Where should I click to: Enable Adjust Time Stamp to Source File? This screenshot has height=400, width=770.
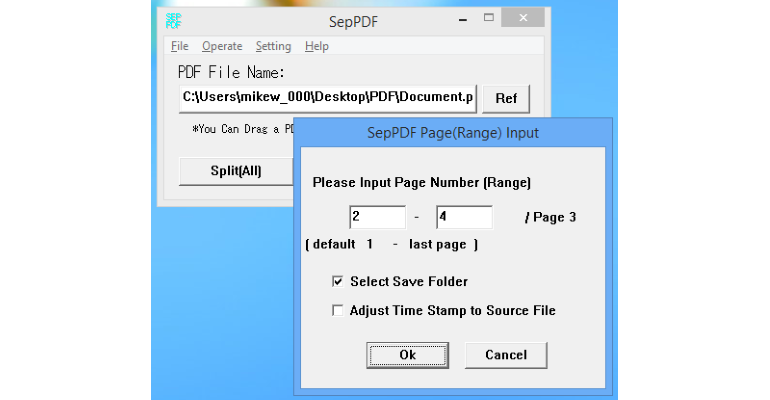[x=337, y=311]
